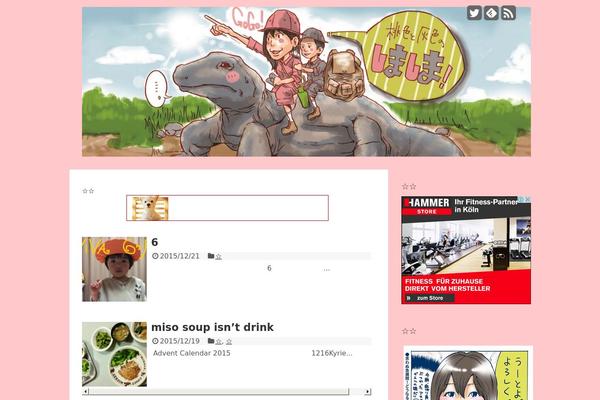Screen dimensions: 600x400
Task: Click the 2015/12/21 post date
Action: [179, 256]
